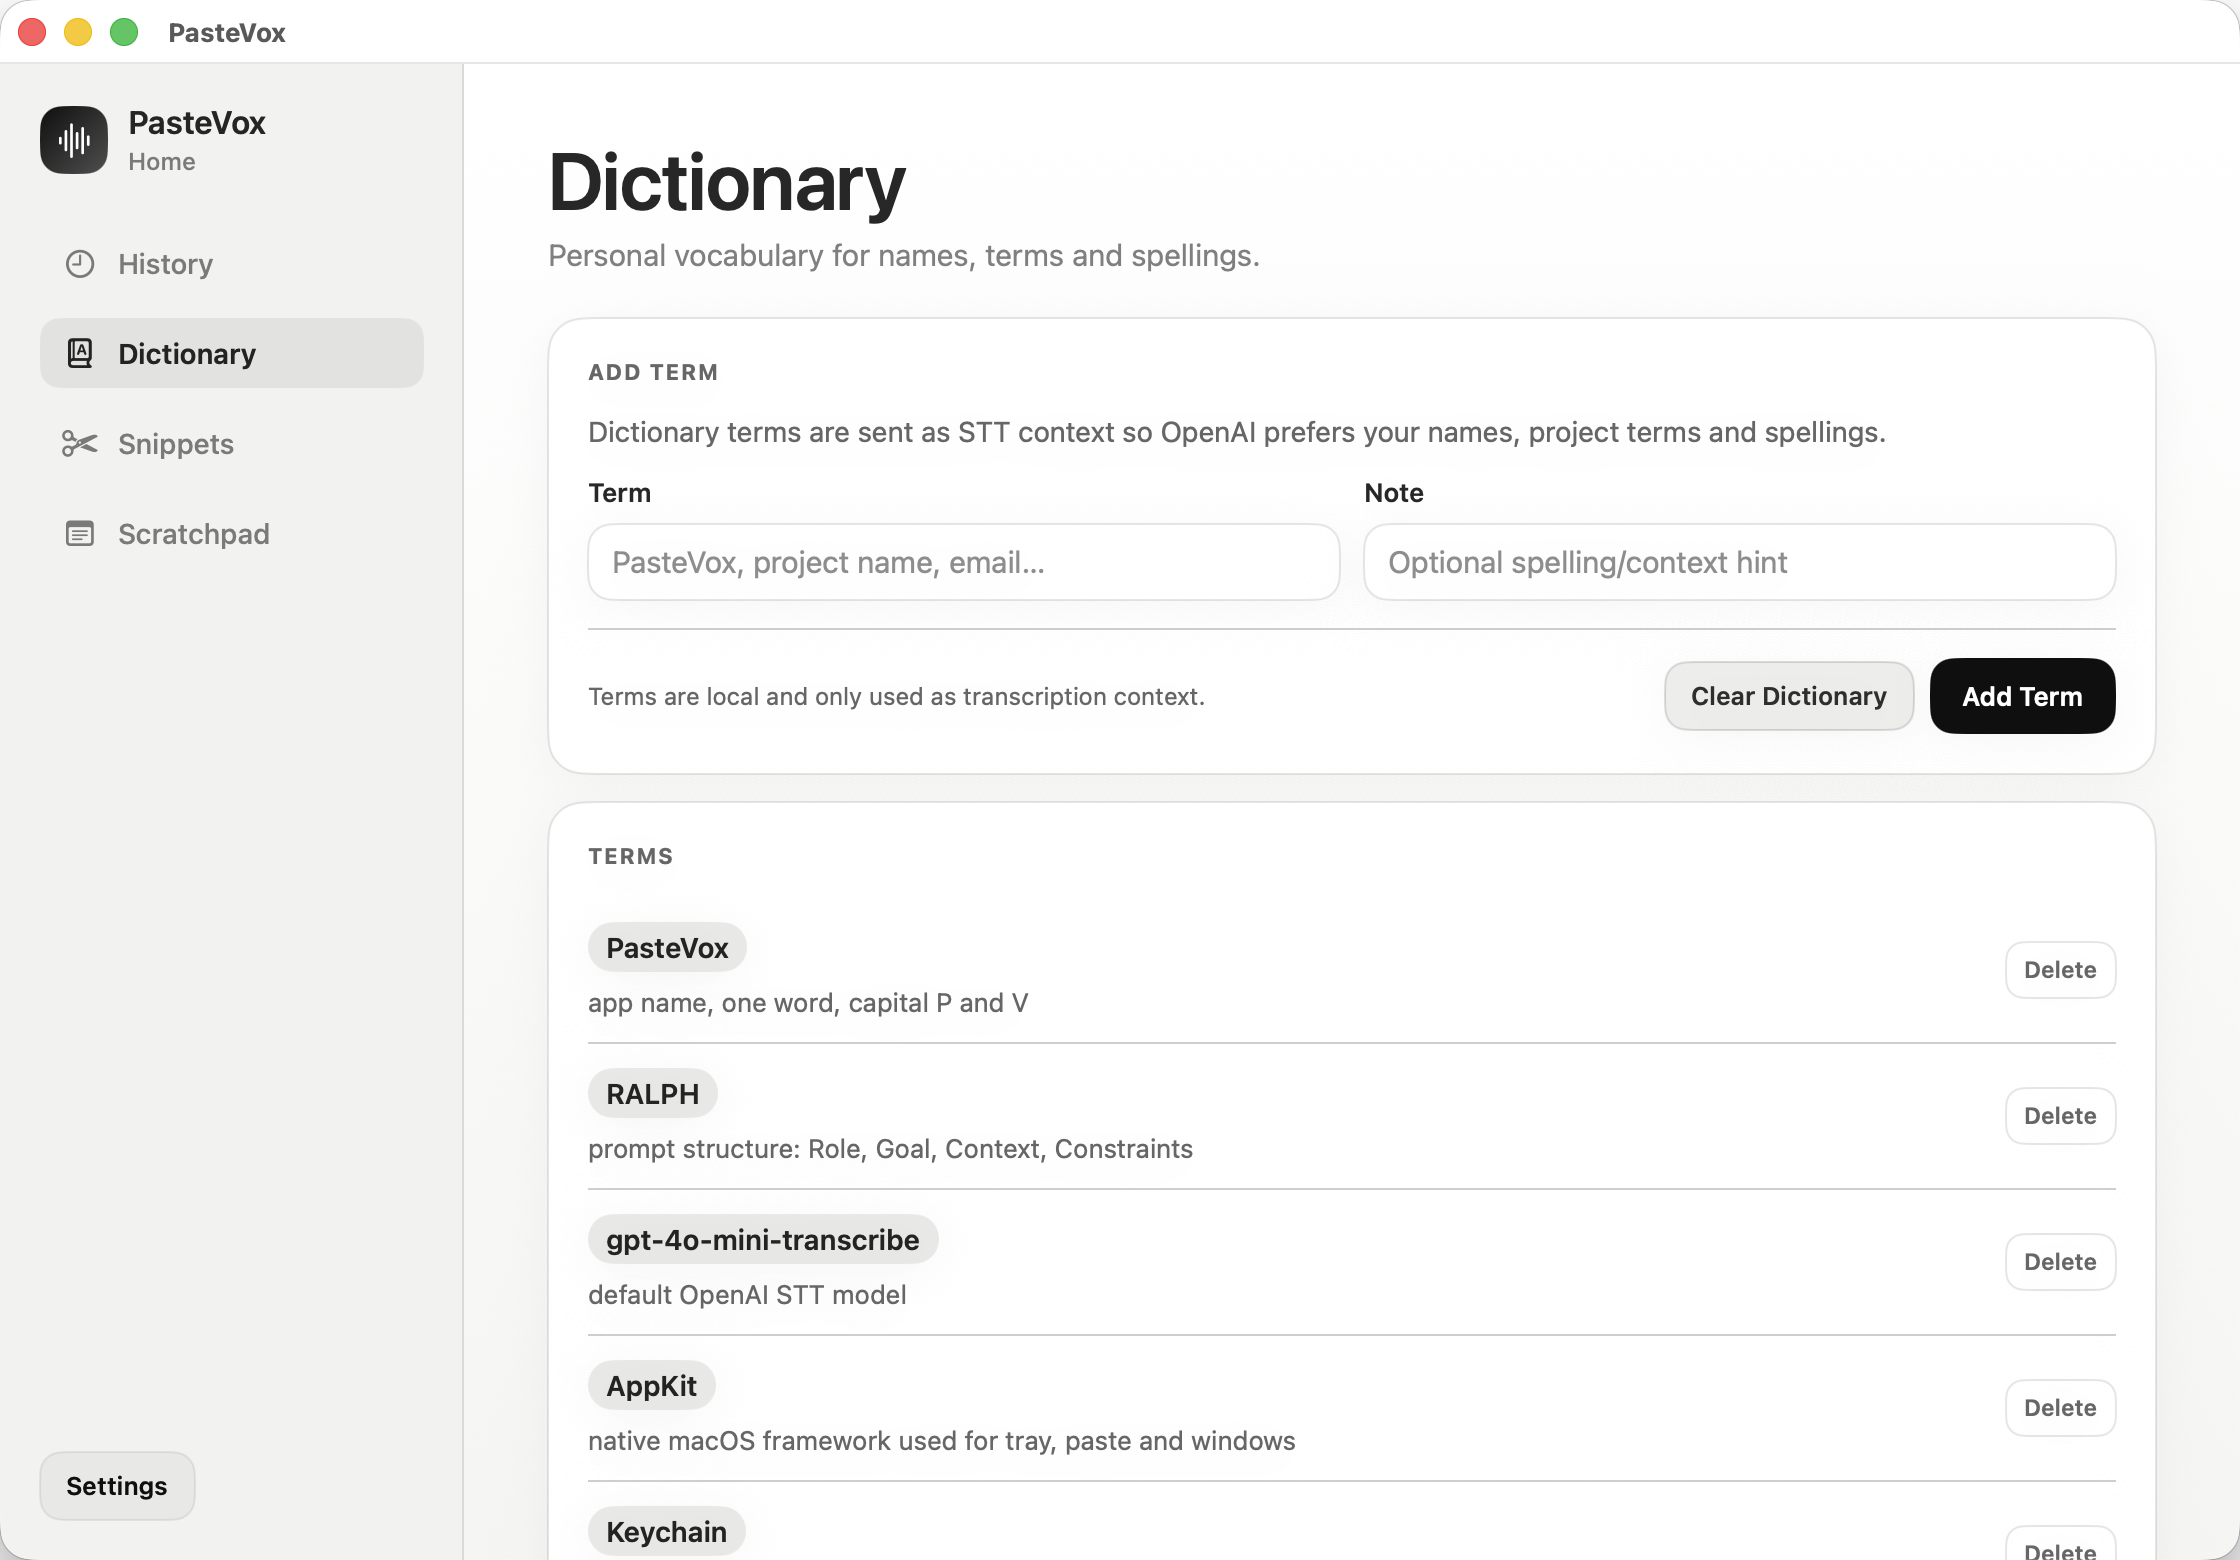This screenshot has width=2240, height=1560.
Task: Click the TERMS section header
Action: (631, 856)
